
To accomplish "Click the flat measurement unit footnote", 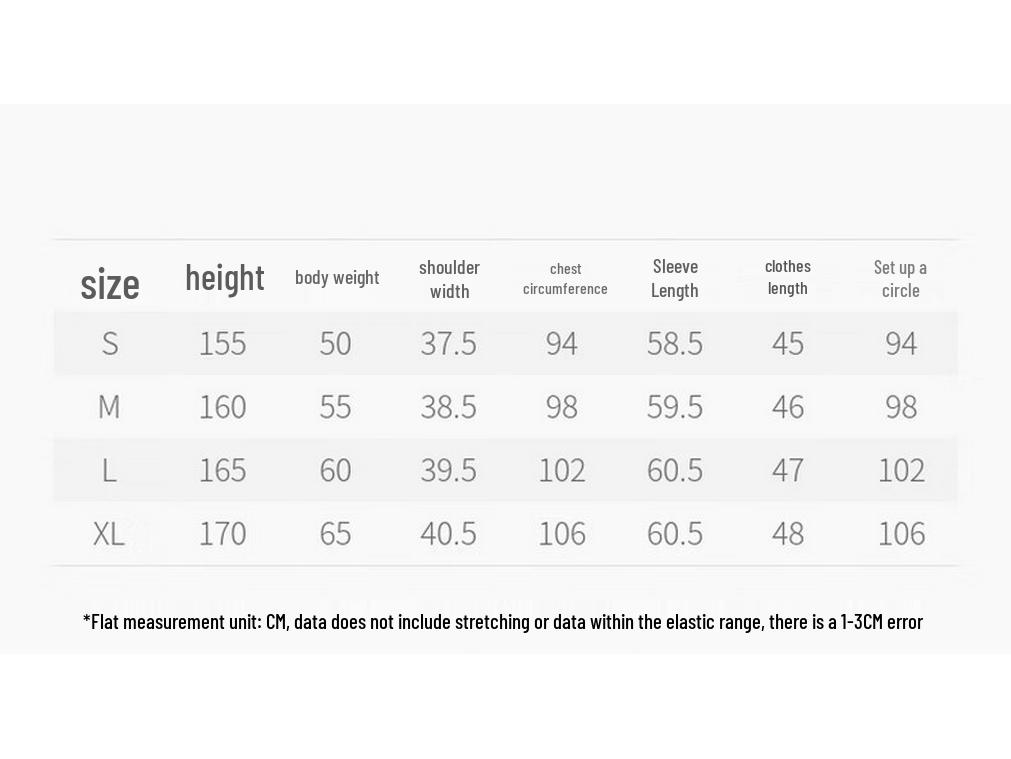I will point(503,622).
